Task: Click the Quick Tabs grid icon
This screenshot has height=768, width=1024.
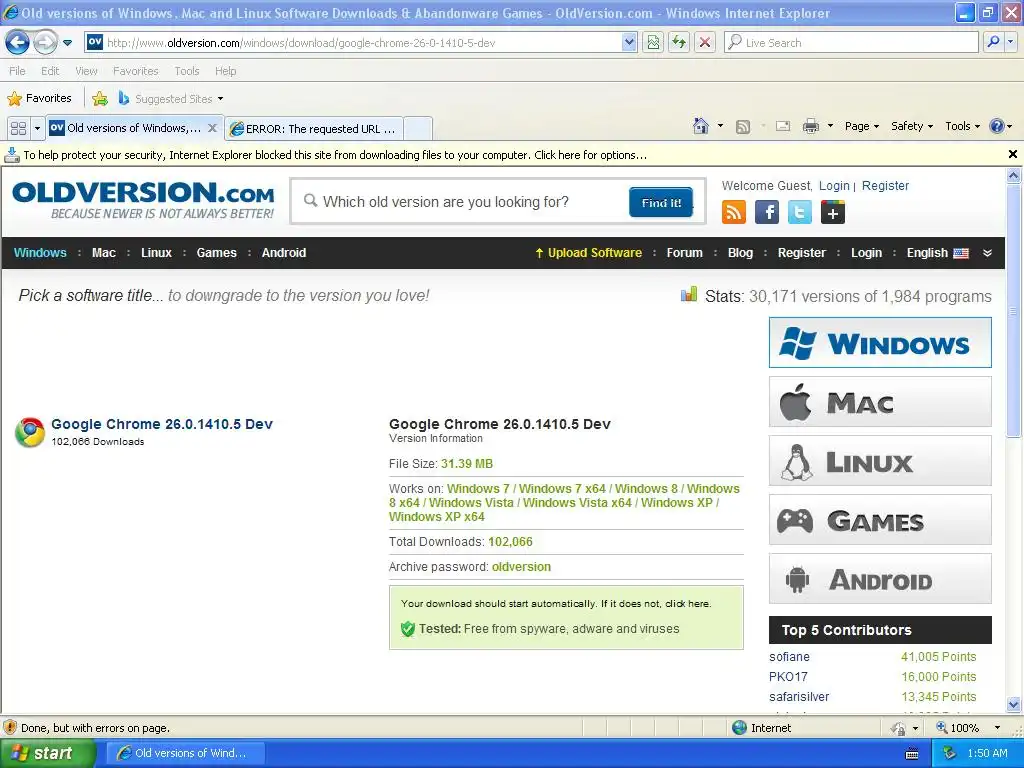Action: (x=18, y=128)
